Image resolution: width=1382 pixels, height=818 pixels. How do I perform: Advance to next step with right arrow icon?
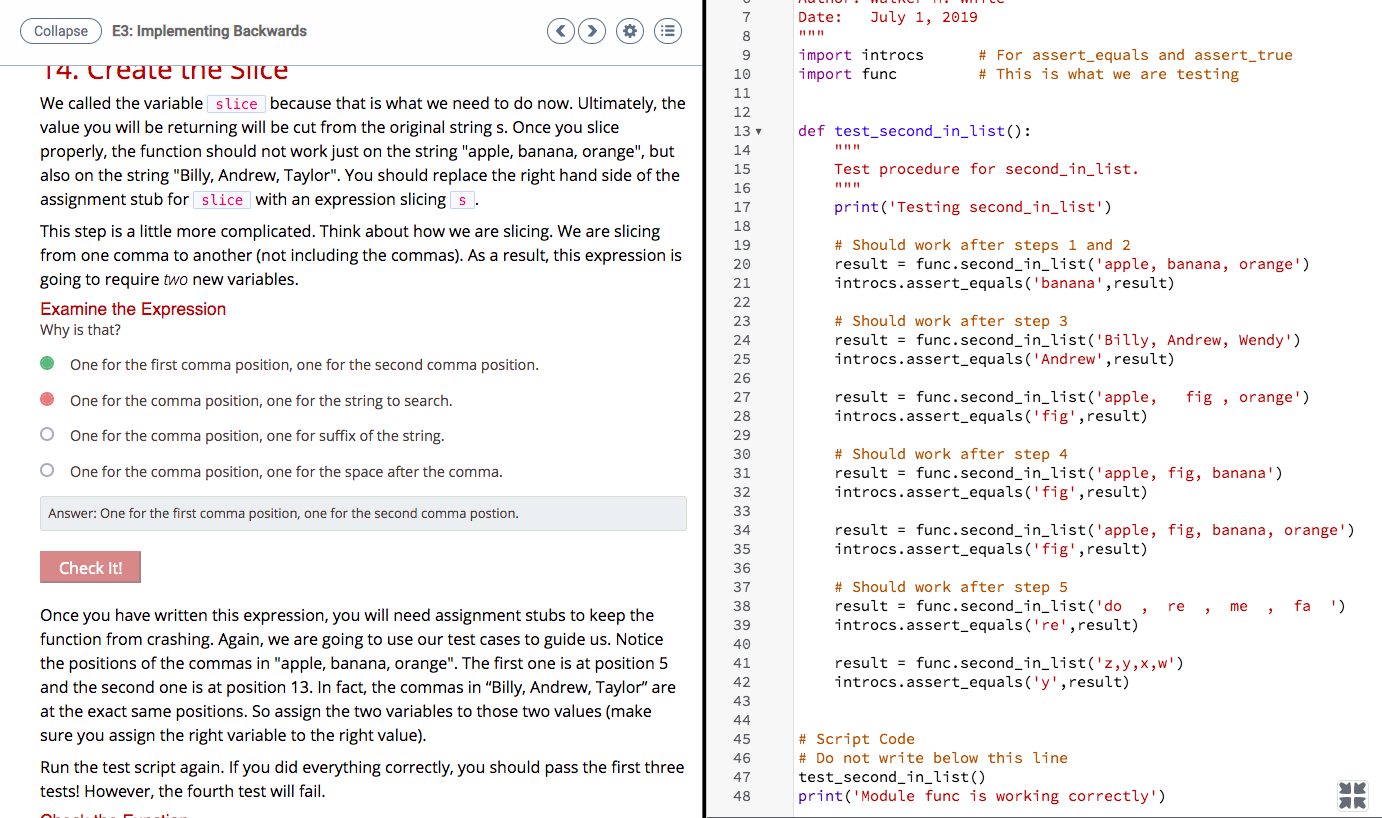pos(592,31)
